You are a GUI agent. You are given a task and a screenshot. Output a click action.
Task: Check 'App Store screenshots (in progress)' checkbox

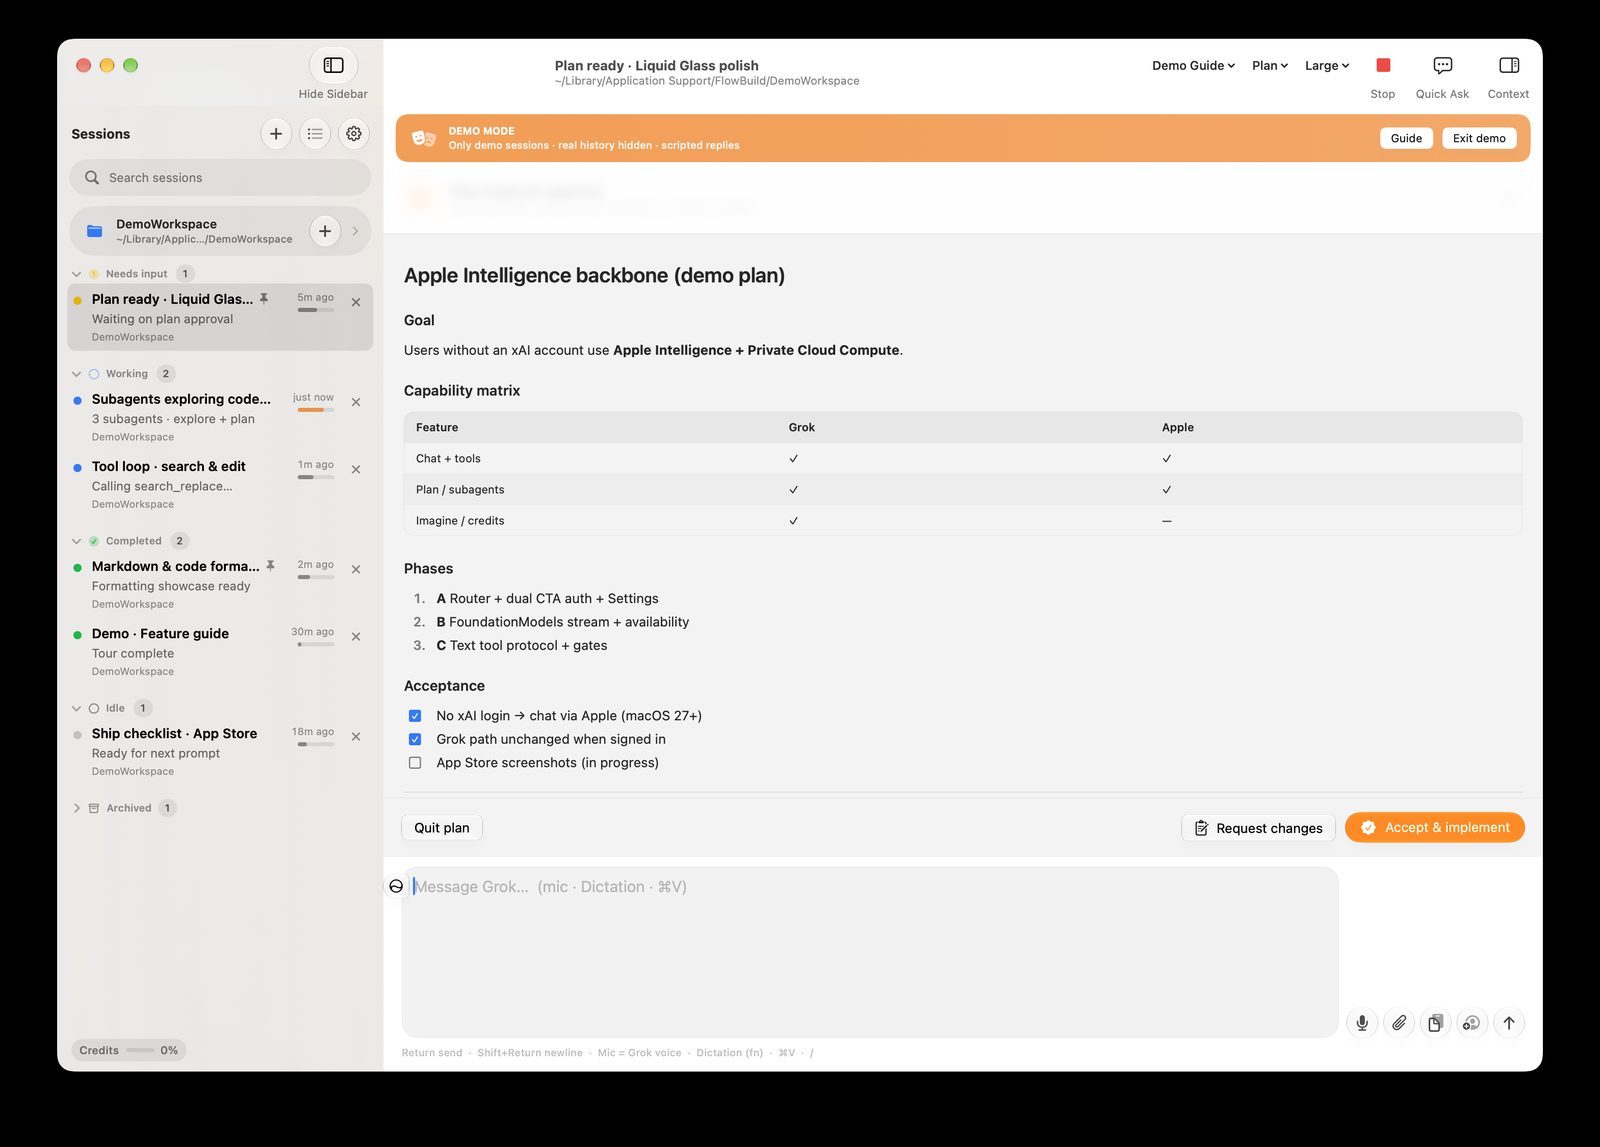pos(415,763)
